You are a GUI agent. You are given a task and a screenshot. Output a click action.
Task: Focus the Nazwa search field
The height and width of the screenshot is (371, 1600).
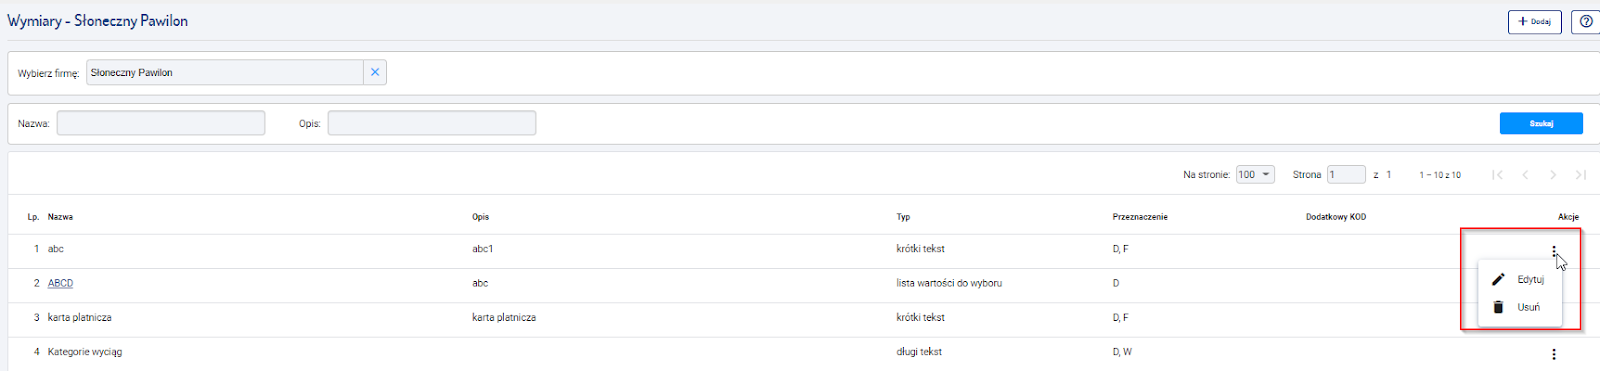(x=161, y=123)
